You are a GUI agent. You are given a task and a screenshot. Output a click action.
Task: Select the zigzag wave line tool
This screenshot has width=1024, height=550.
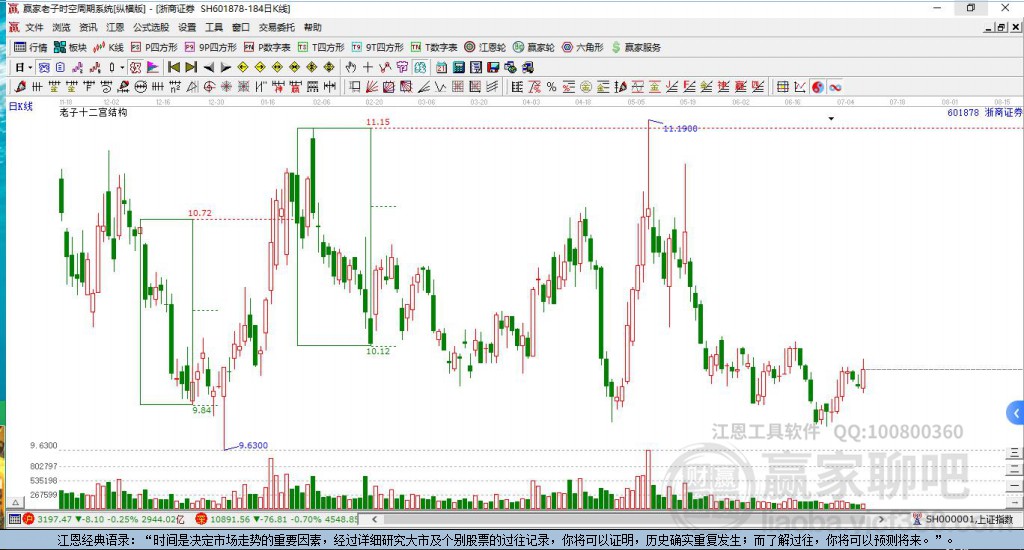(441, 87)
